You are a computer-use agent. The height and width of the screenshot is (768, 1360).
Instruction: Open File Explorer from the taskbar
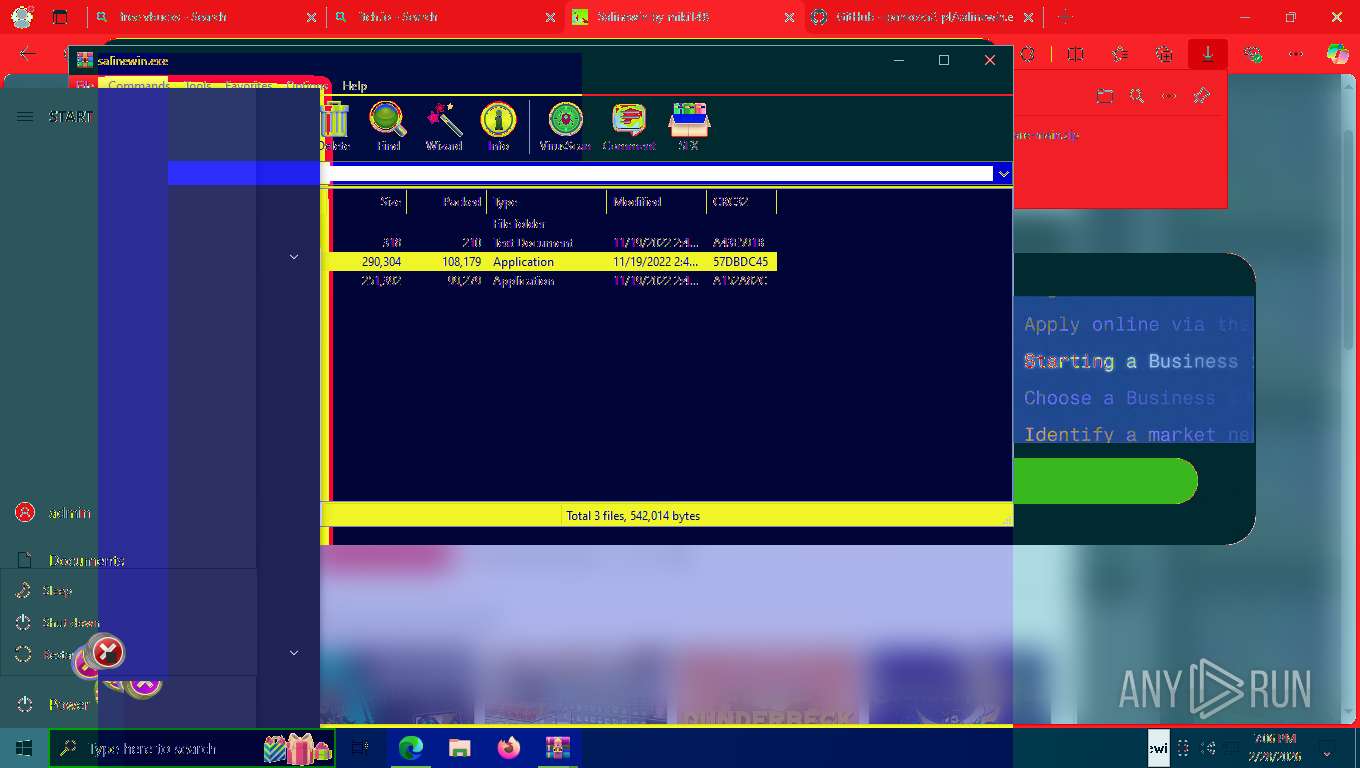click(459, 748)
